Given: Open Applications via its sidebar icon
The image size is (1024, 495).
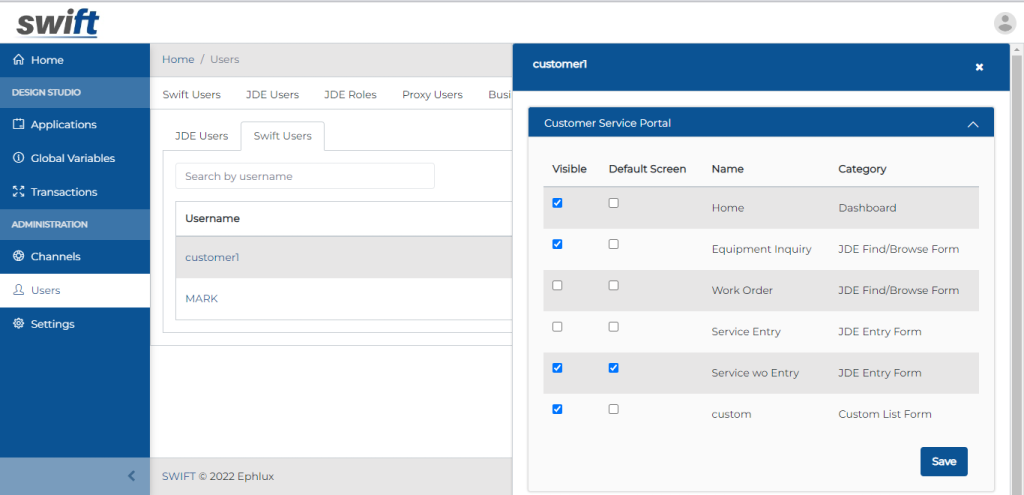Looking at the screenshot, I should 18,125.
